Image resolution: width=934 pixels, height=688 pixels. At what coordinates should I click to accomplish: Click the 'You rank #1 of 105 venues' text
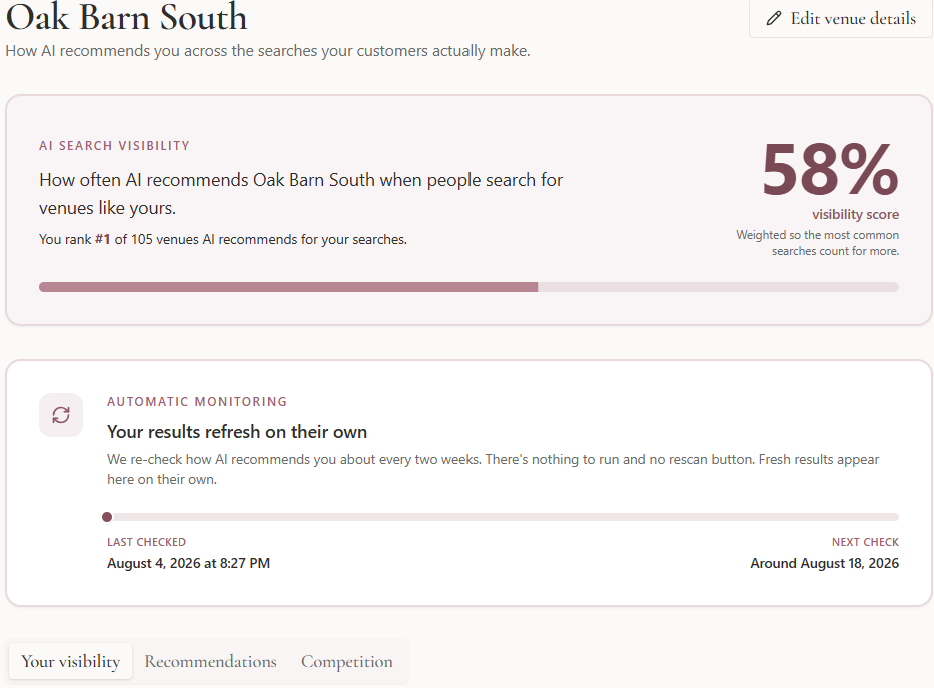coord(223,239)
